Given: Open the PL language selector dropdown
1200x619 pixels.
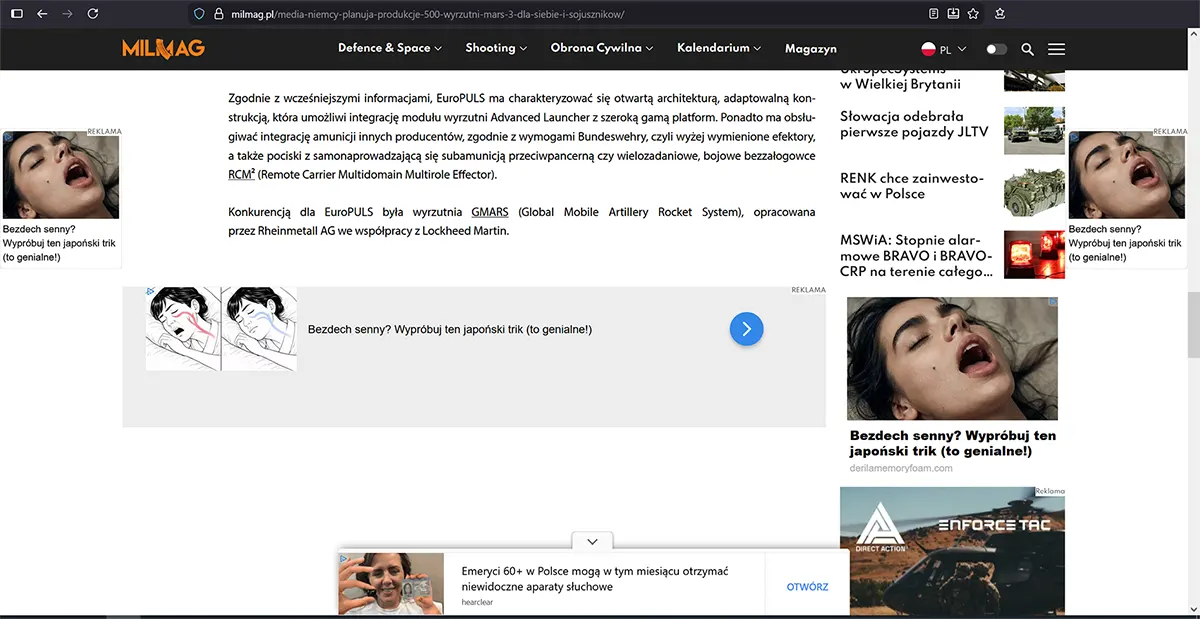Looking at the screenshot, I should coord(944,48).
